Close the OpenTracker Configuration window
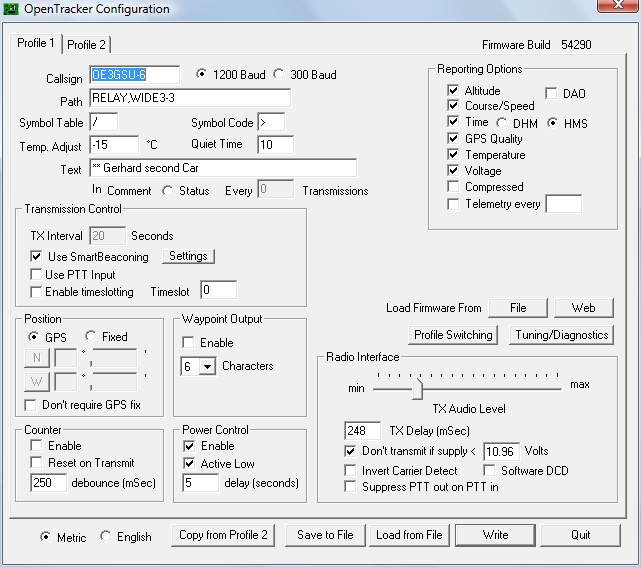Screen dimensions: 641x567 point(618,6)
